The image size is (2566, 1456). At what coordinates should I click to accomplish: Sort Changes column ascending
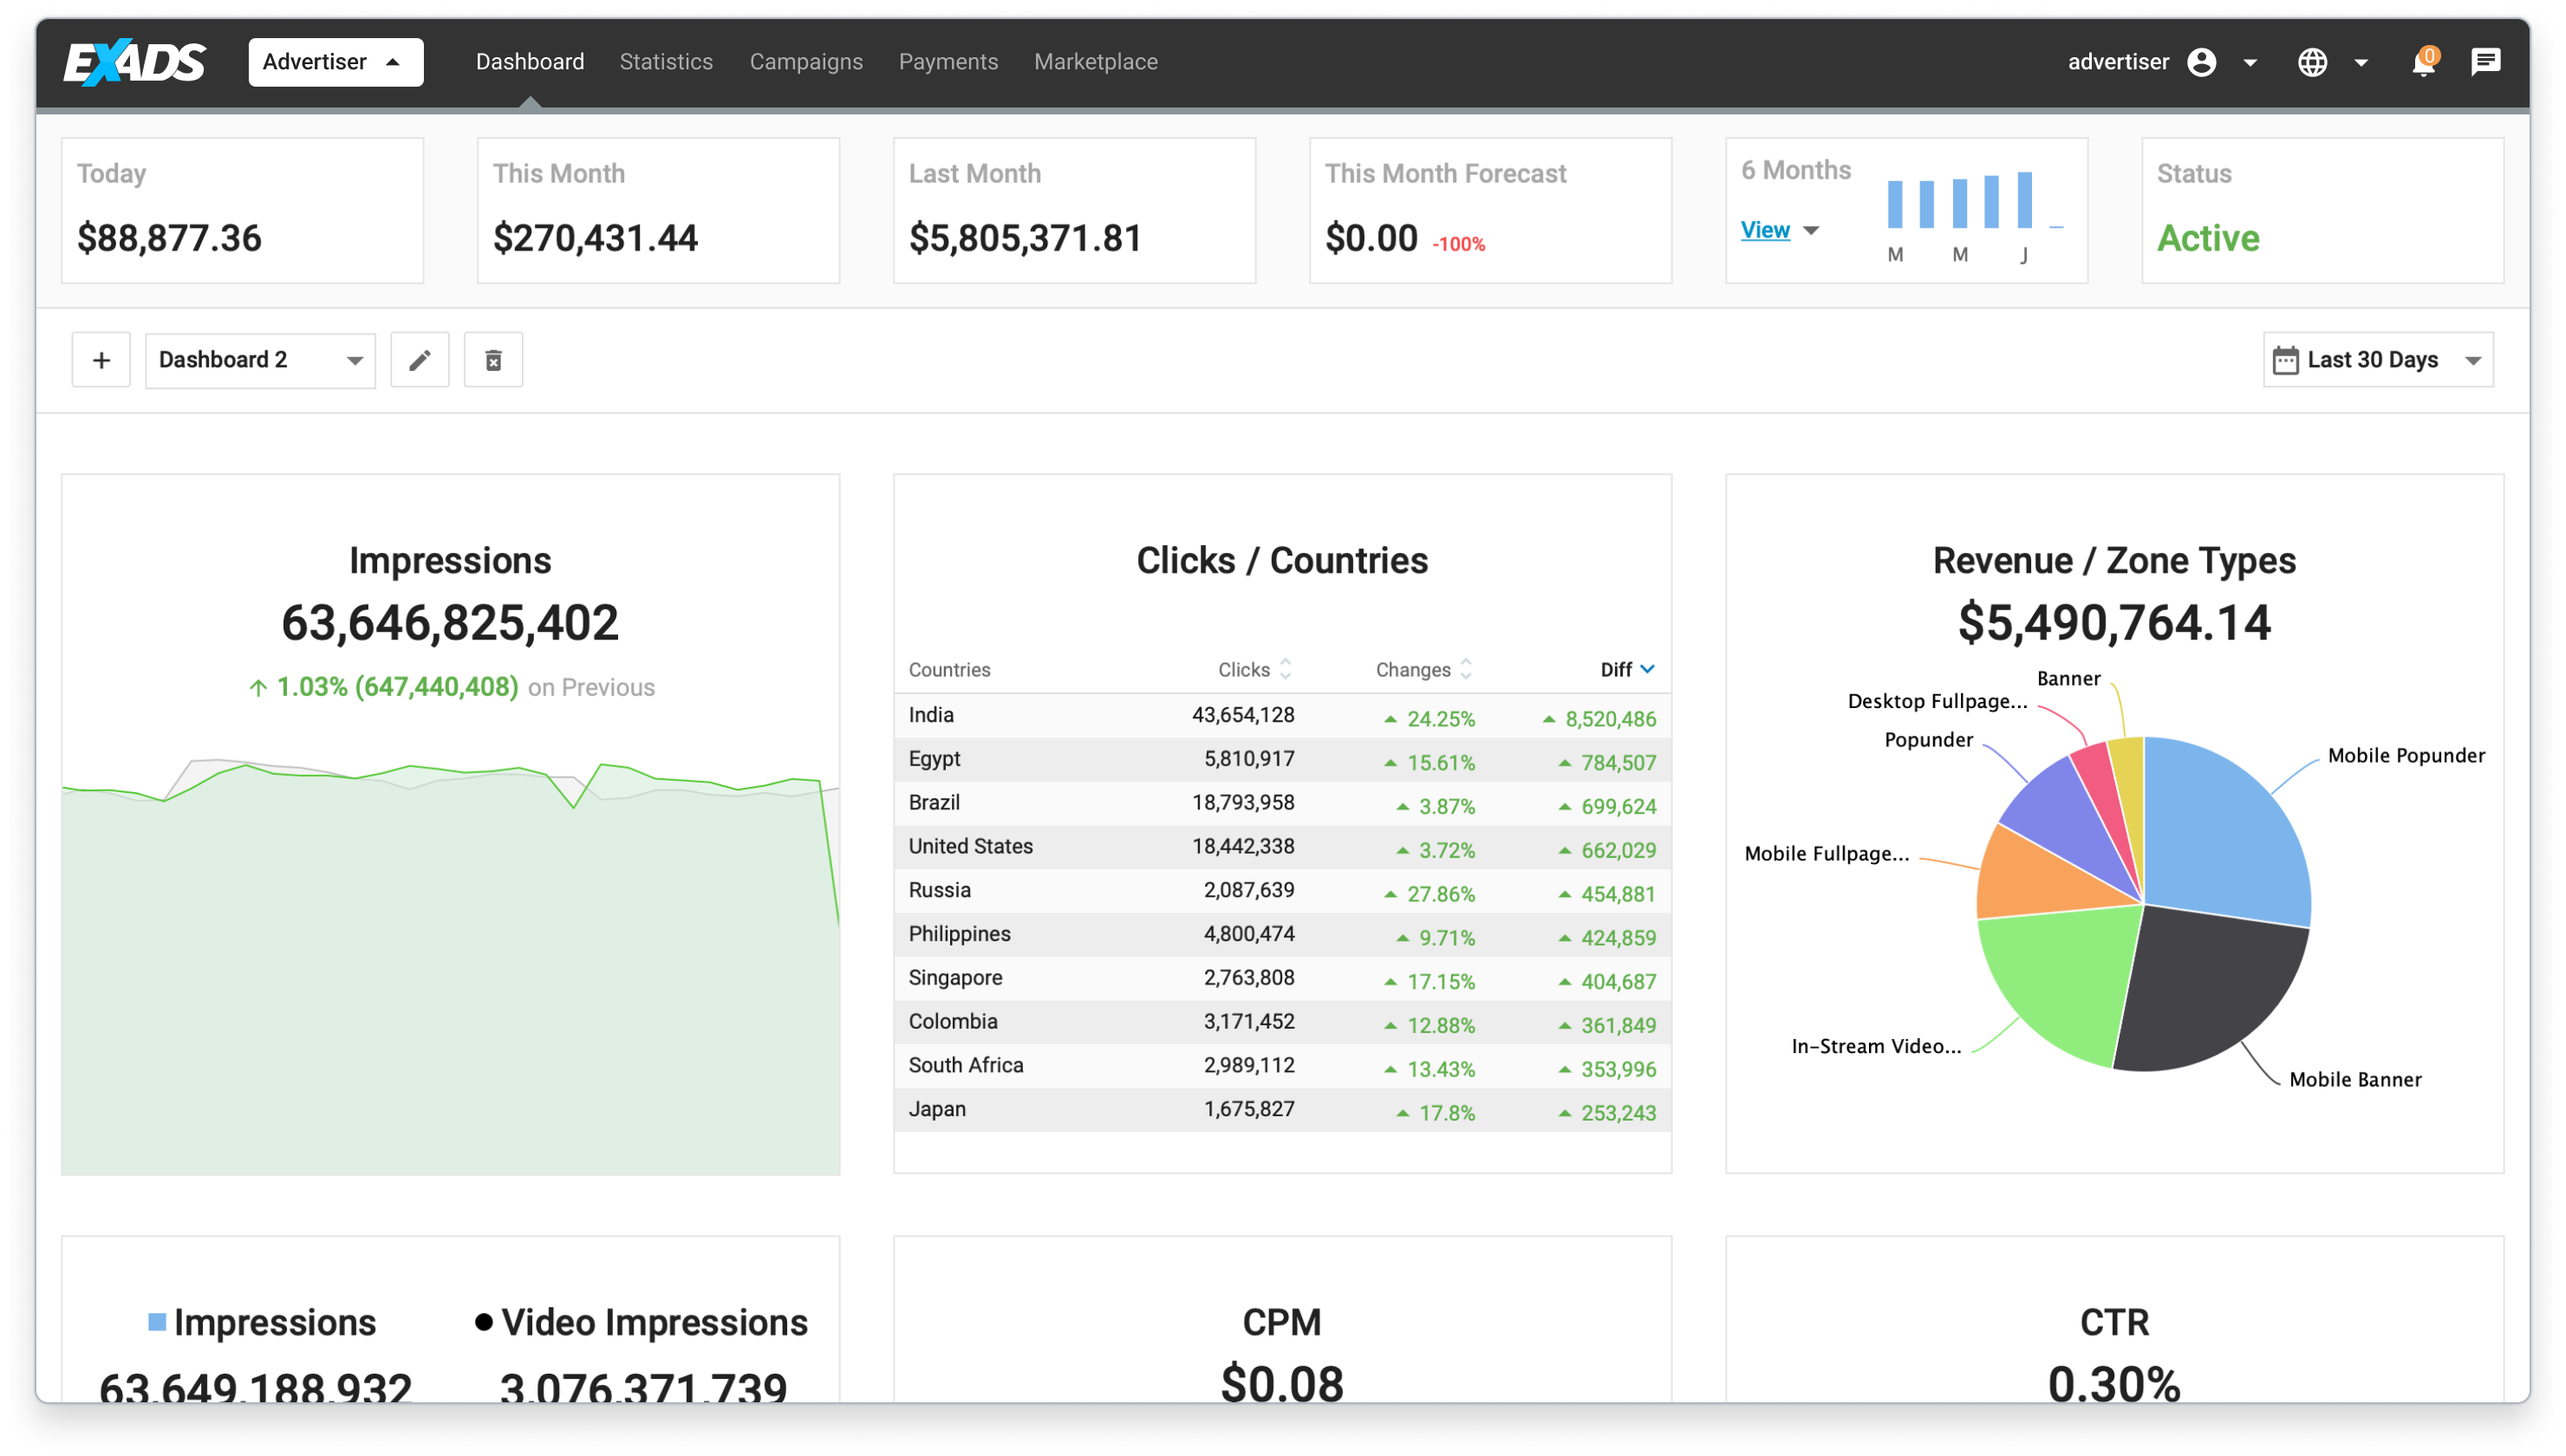pos(1464,661)
